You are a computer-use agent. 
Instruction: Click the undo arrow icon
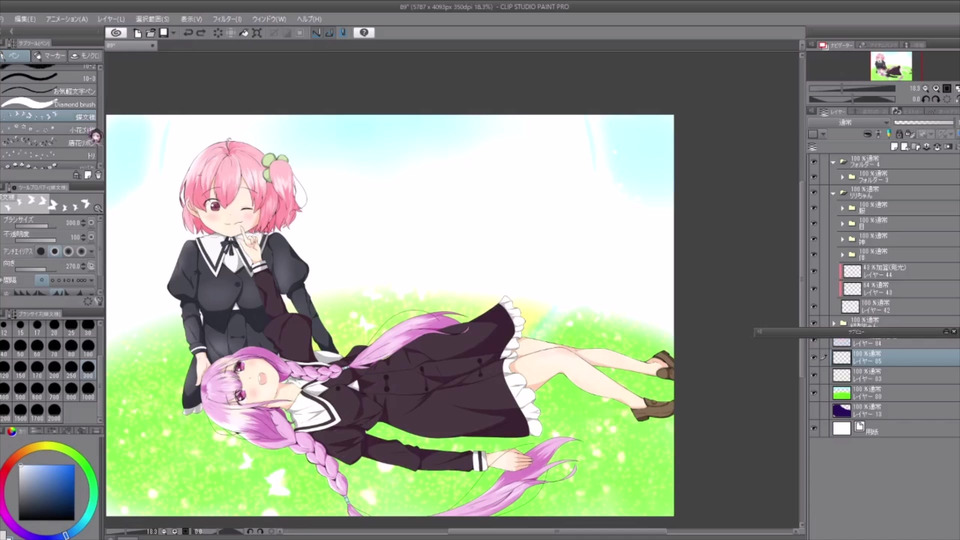click(188, 33)
